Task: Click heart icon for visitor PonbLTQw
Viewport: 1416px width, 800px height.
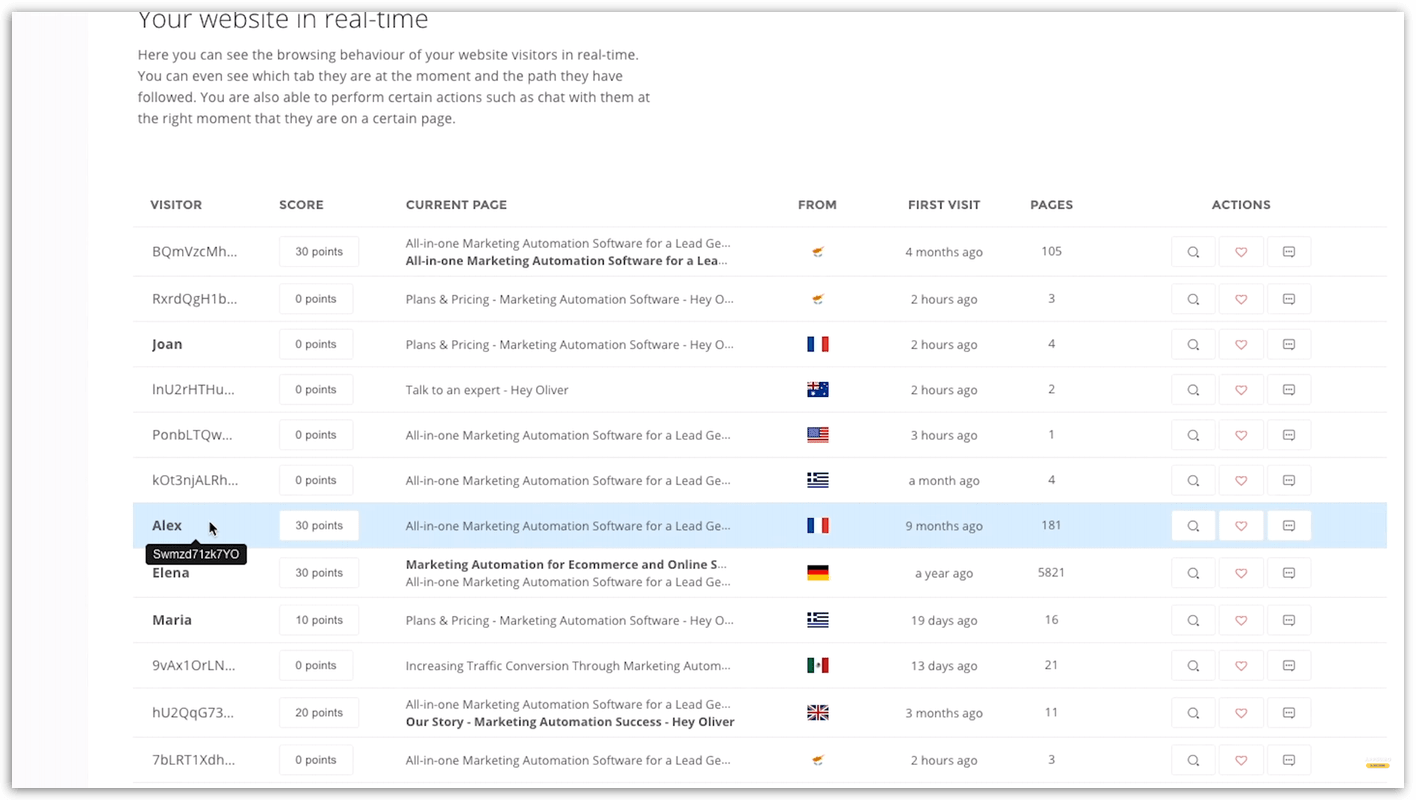Action: click(x=1241, y=435)
